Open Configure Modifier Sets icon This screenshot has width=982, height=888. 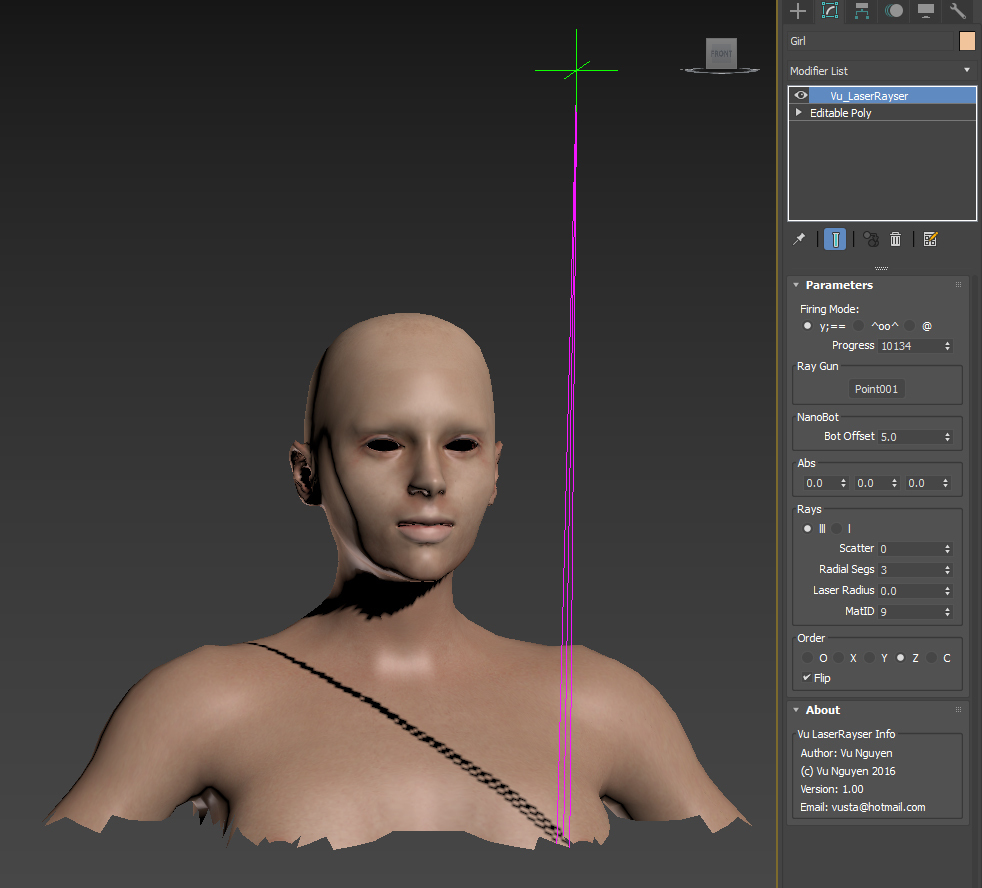pos(931,239)
